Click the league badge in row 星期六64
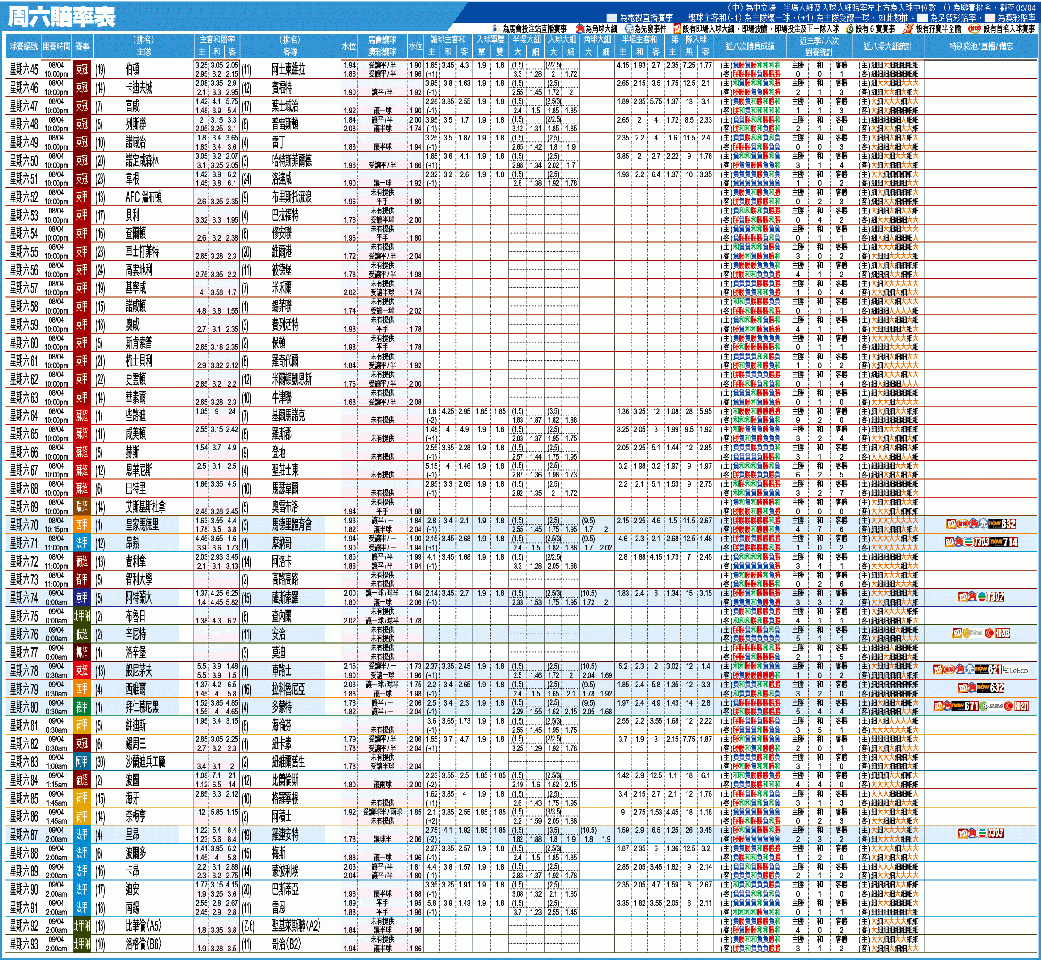Image resolution: width=1041 pixels, height=960 pixels. click(x=82, y=415)
